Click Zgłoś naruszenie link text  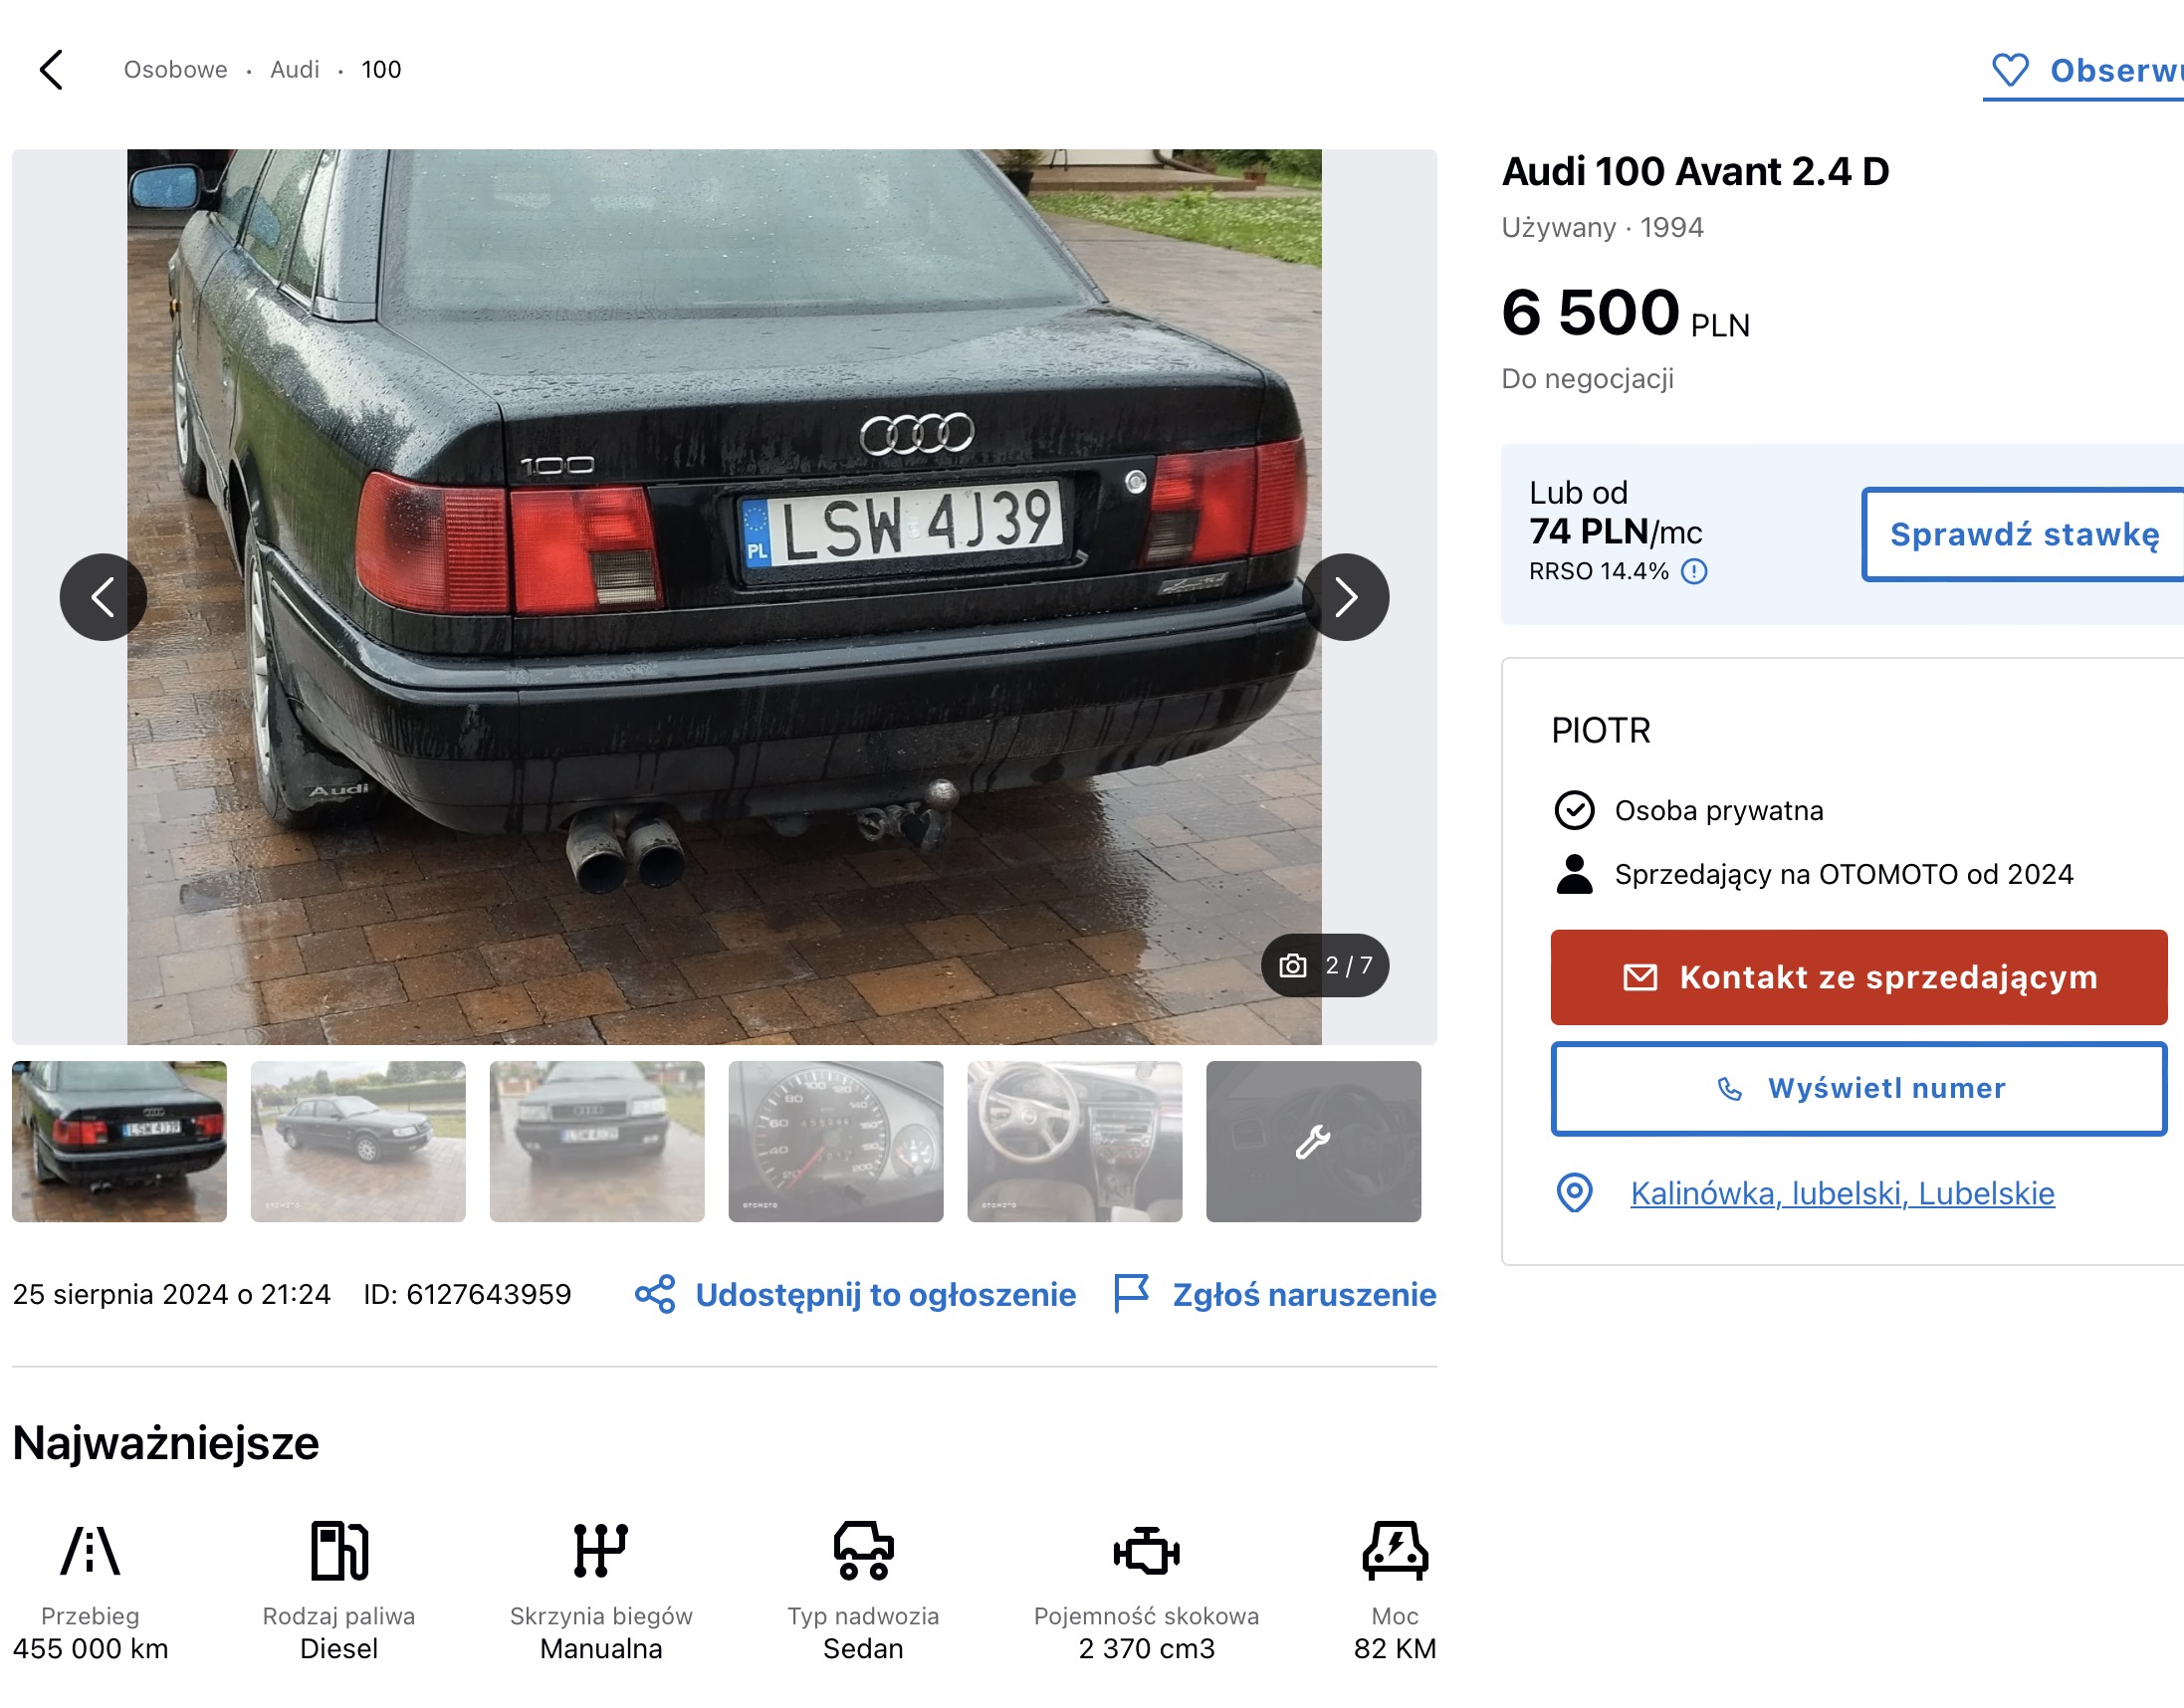coord(1304,1294)
